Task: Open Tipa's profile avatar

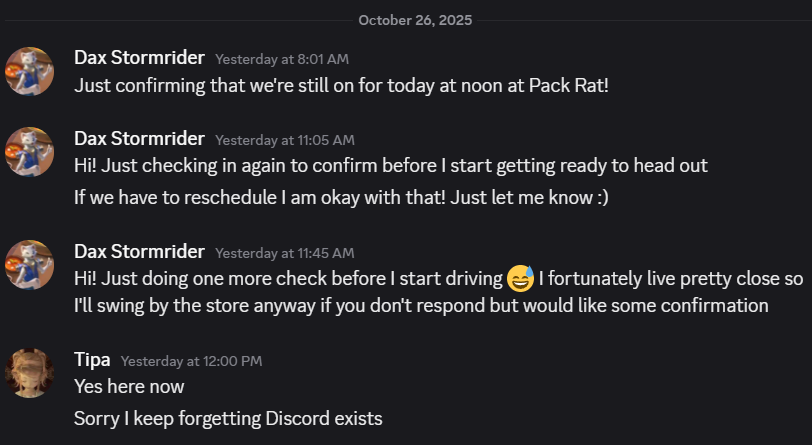Action: (x=29, y=373)
